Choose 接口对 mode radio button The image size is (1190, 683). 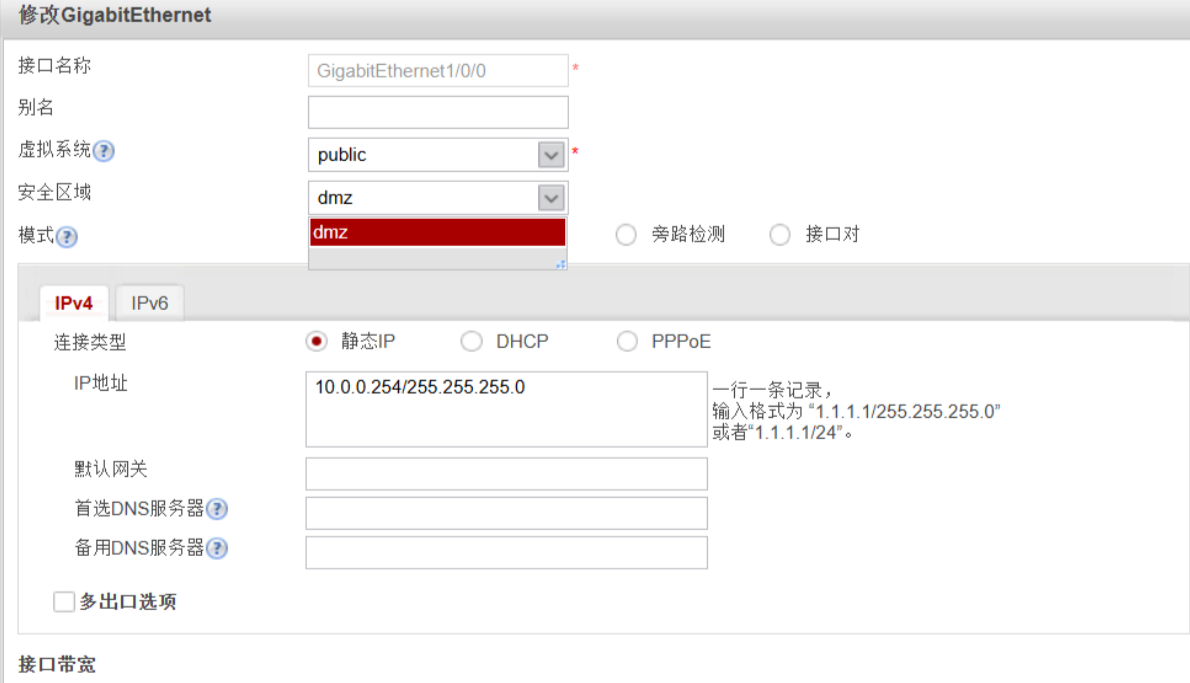pyautogui.click(x=779, y=234)
